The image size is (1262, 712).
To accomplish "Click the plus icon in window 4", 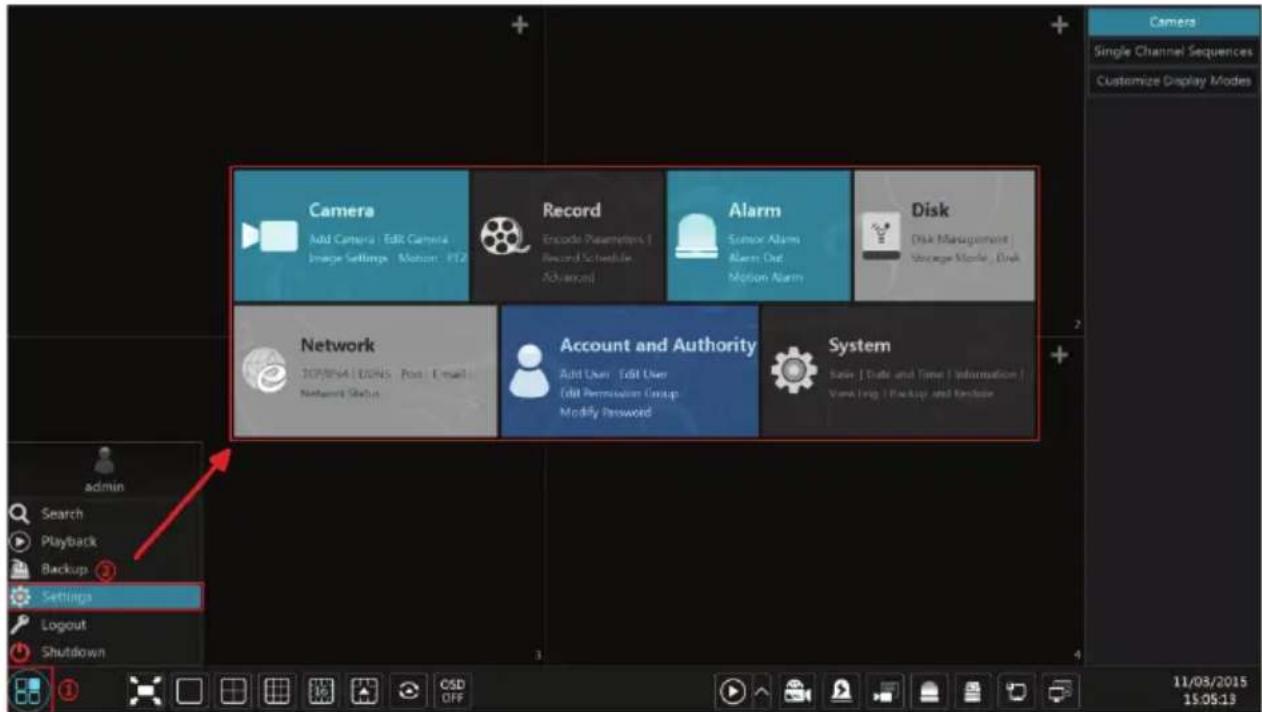I will click(x=1061, y=355).
